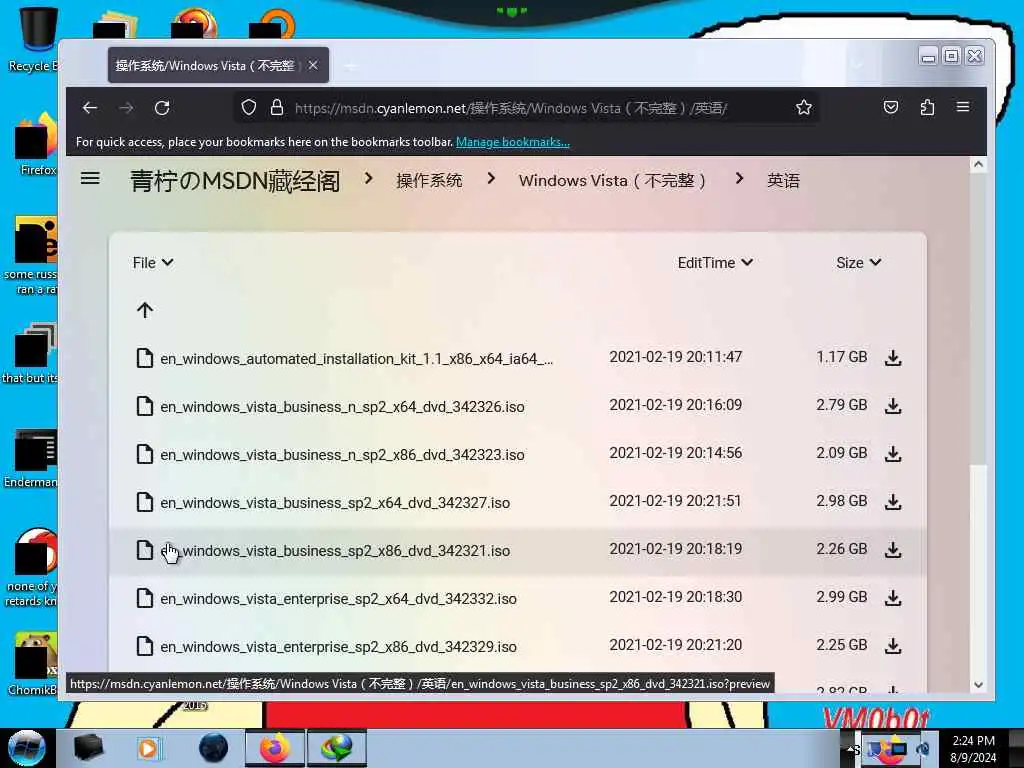Sort the list by EditTime

pos(715,263)
